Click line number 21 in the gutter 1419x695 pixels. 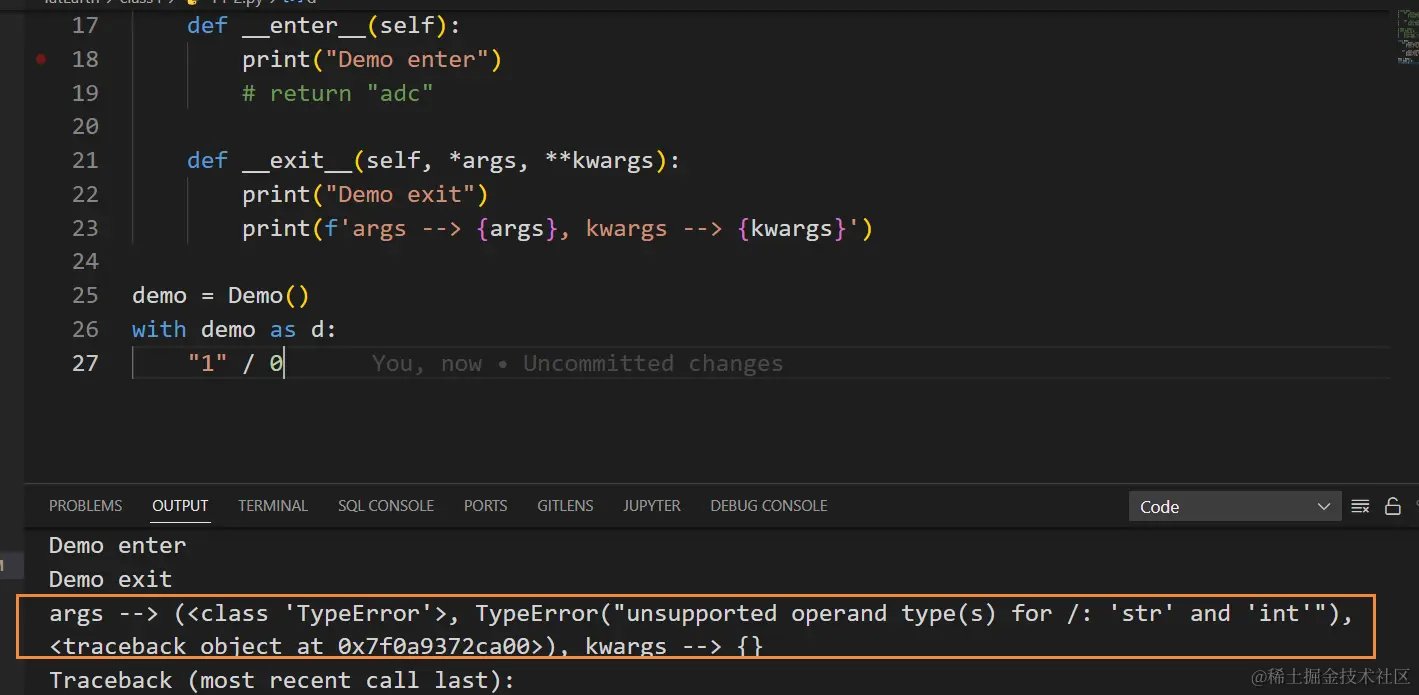(86, 160)
